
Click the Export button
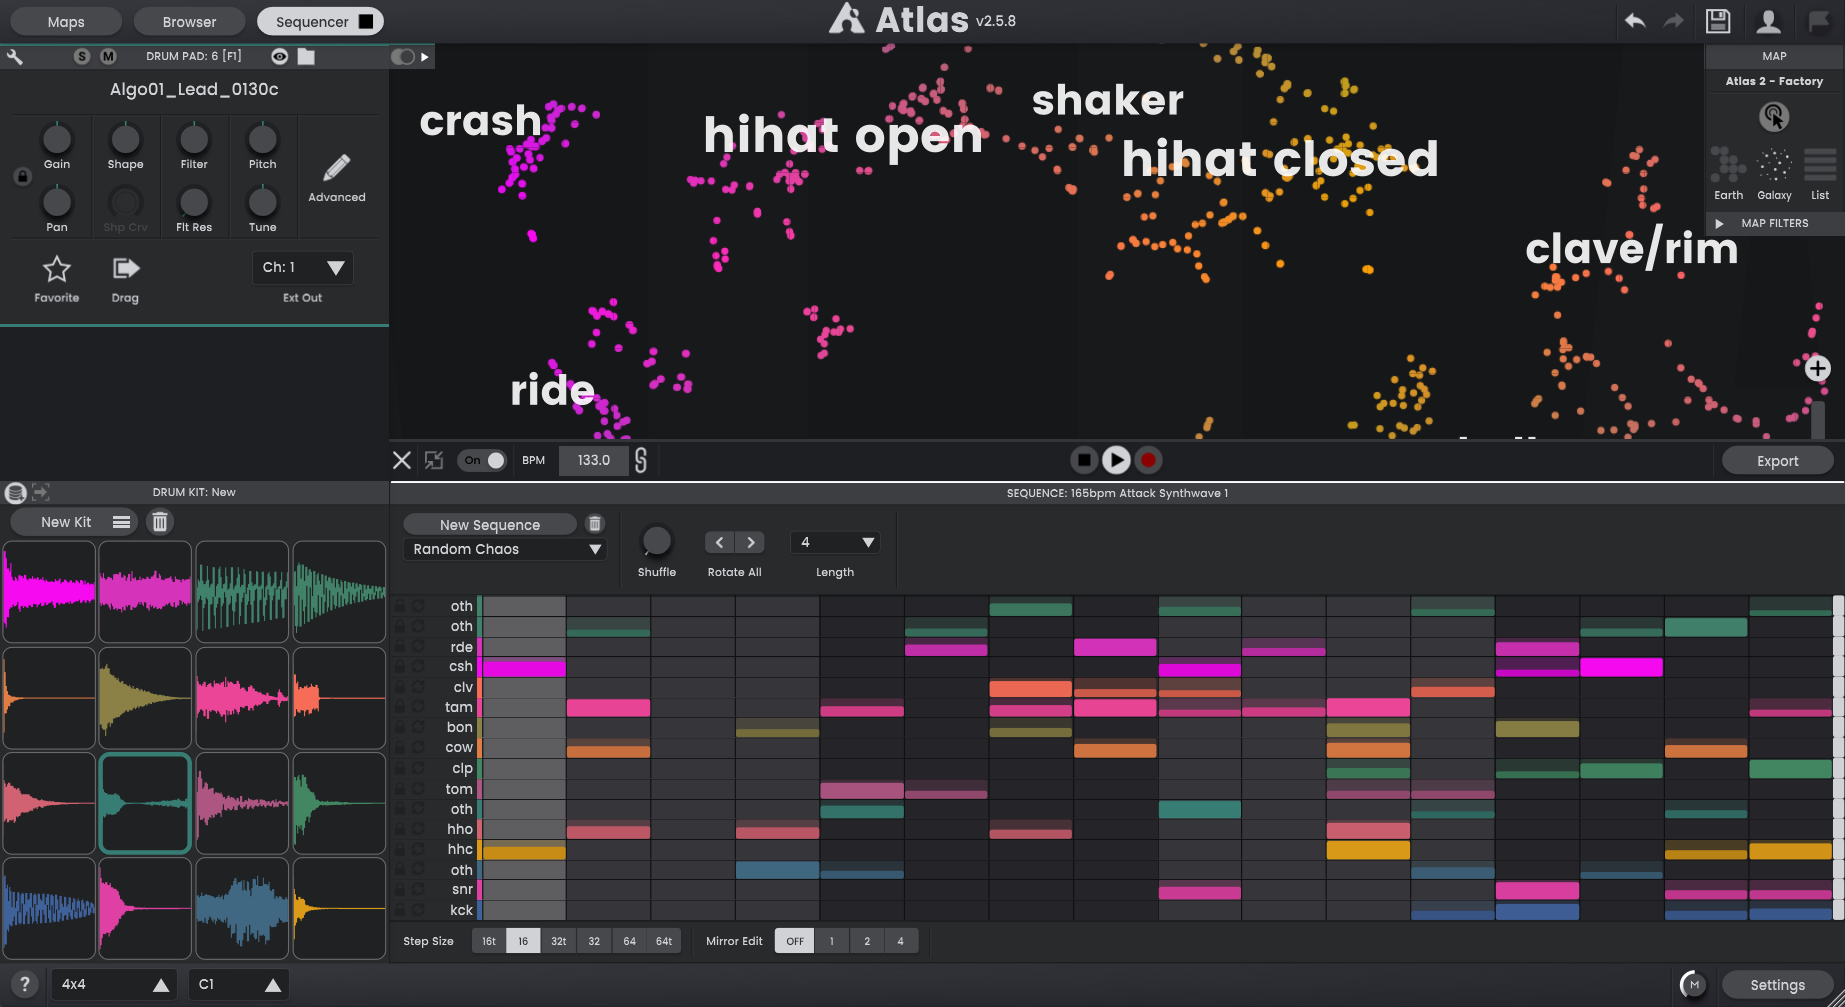click(1777, 461)
